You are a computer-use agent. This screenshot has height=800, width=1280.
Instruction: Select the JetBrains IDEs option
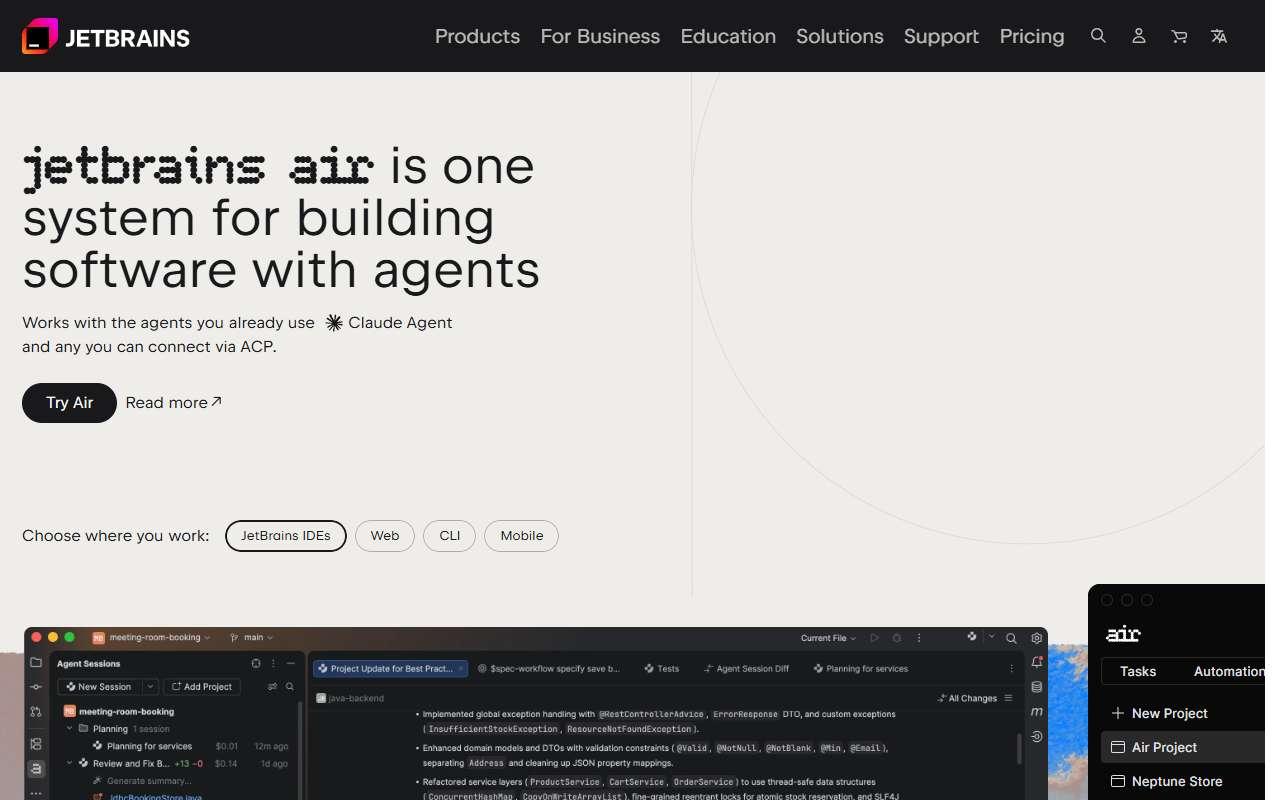point(286,536)
